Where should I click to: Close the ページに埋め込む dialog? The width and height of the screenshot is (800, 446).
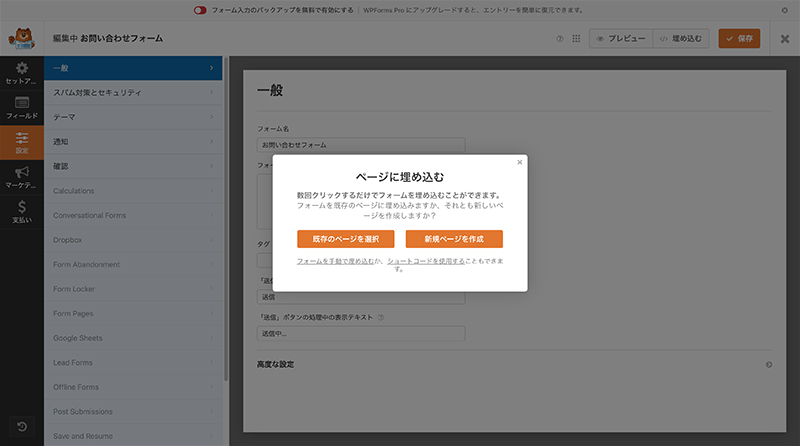[519, 162]
